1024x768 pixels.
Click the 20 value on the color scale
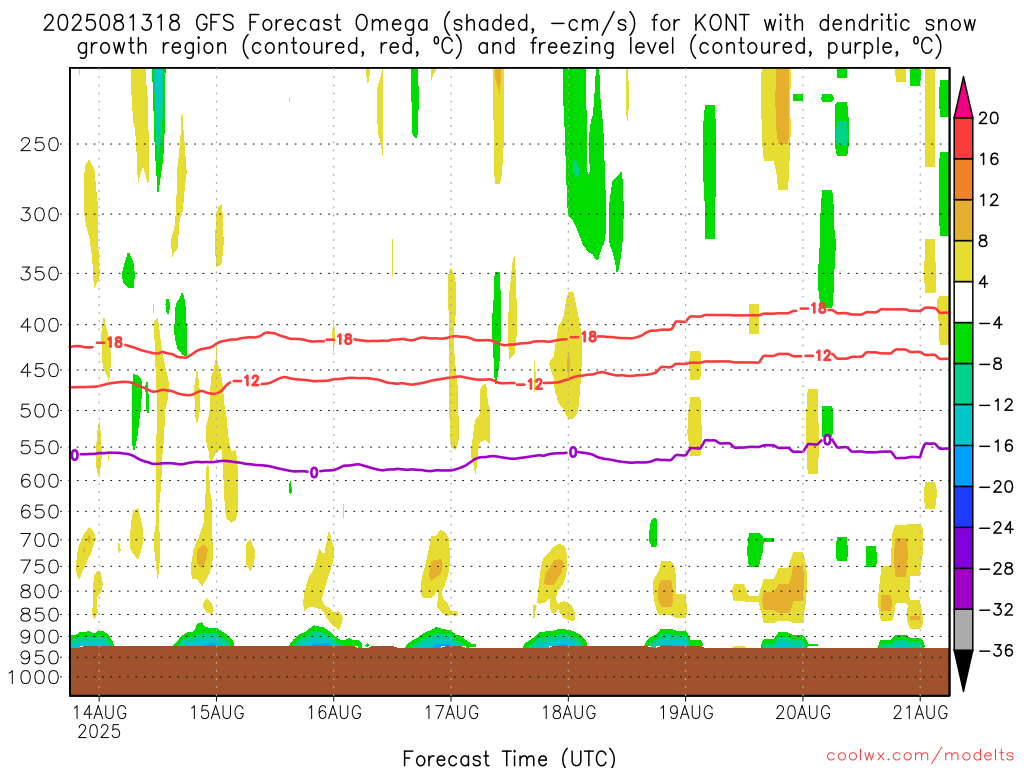[x=989, y=118]
